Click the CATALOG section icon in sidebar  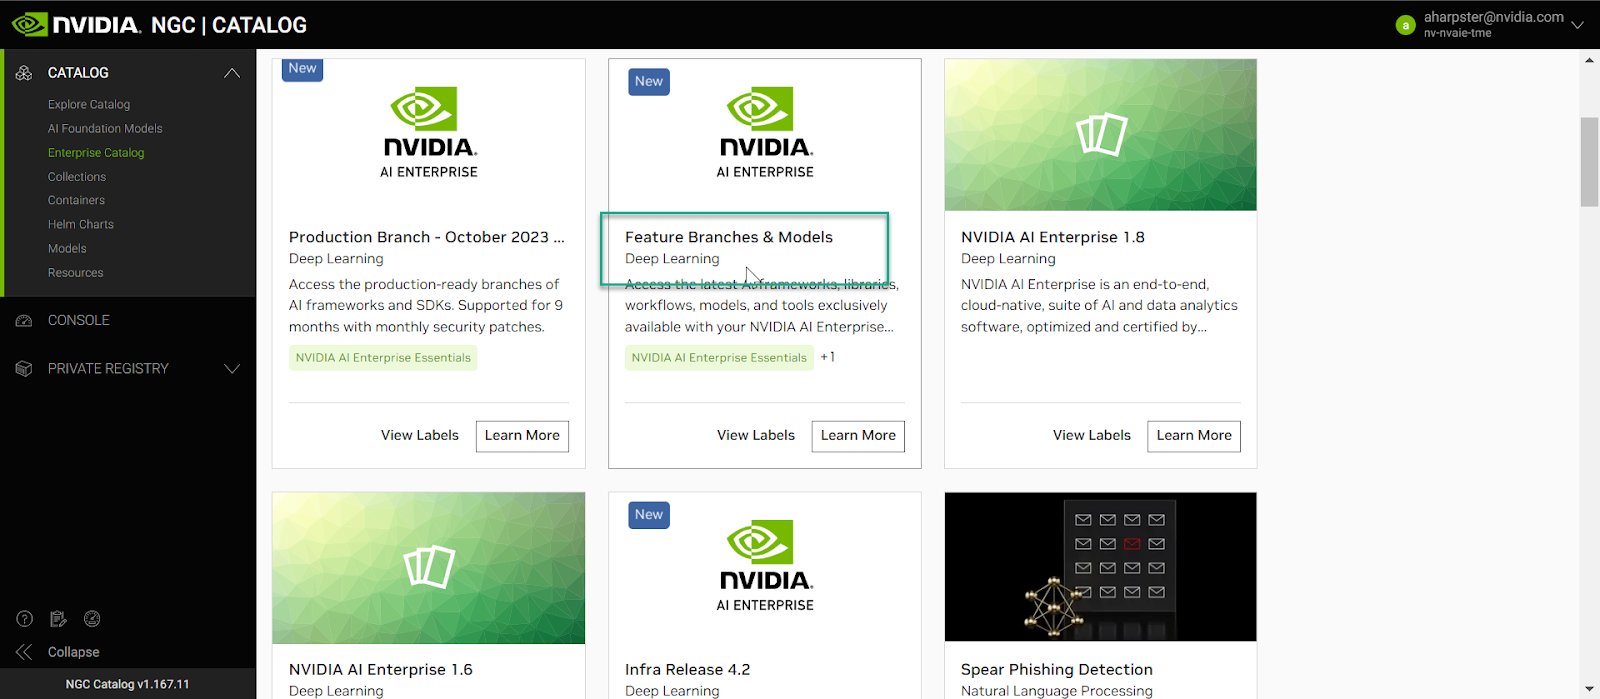click(x=24, y=73)
